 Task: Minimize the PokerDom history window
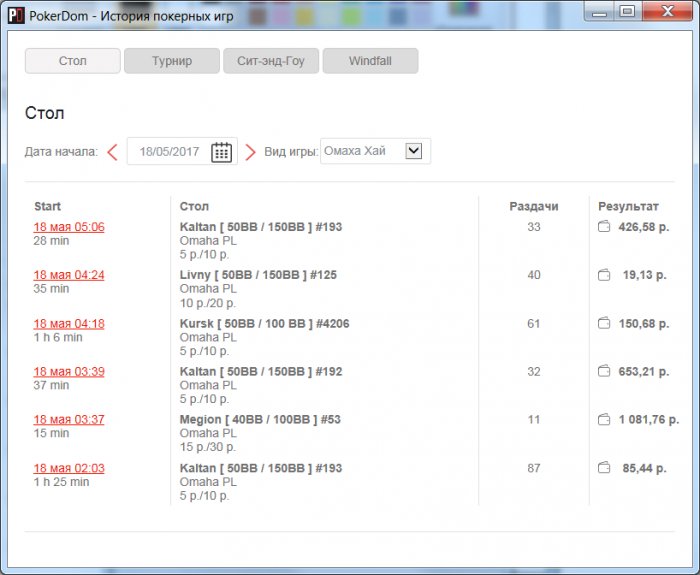[x=600, y=12]
